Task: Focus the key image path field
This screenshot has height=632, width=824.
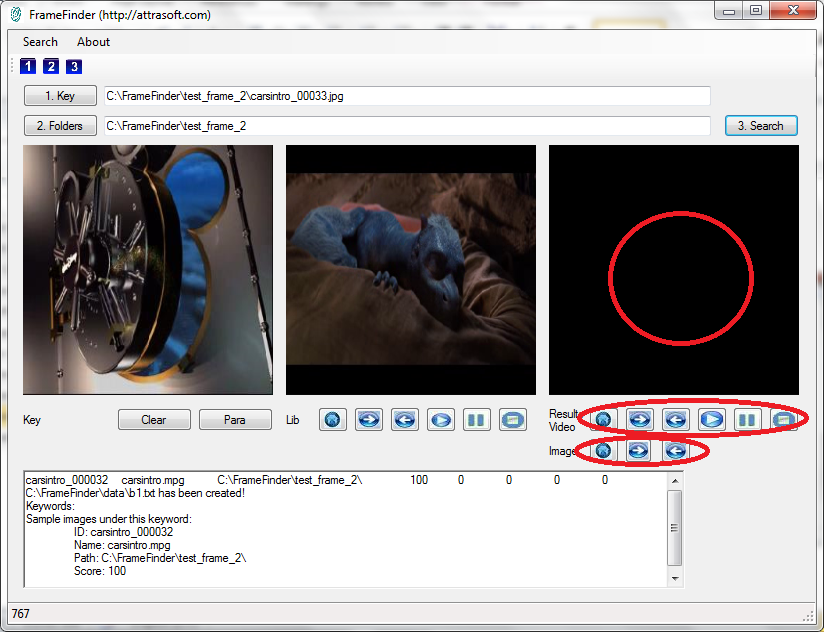Action: (407, 96)
